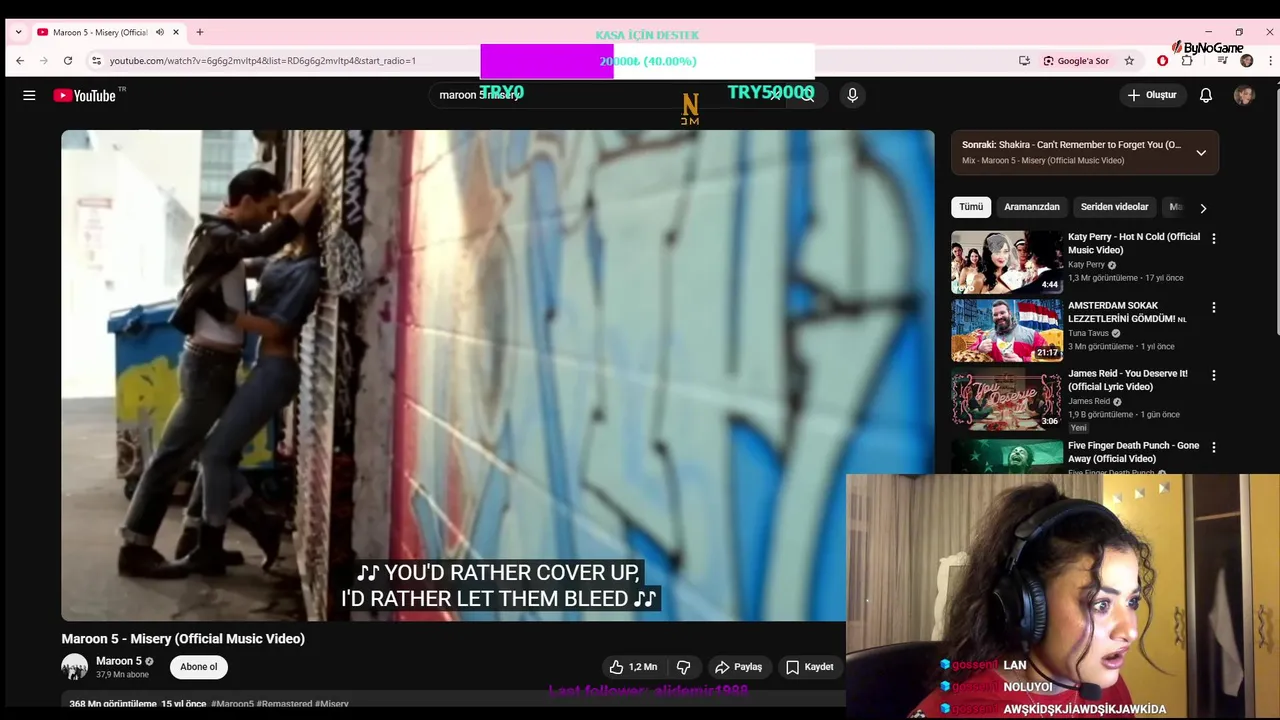Open the browser three-dot menu
Viewport: 1280px width, 720px height.
[x=1271, y=61]
